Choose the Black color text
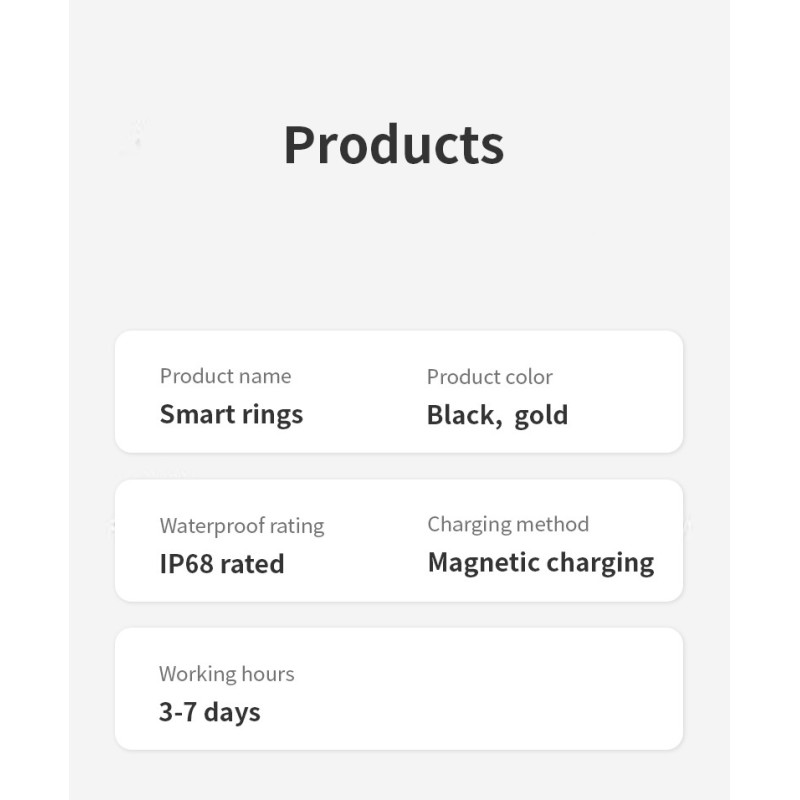The height and width of the screenshot is (800, 800). click(463, 415)
